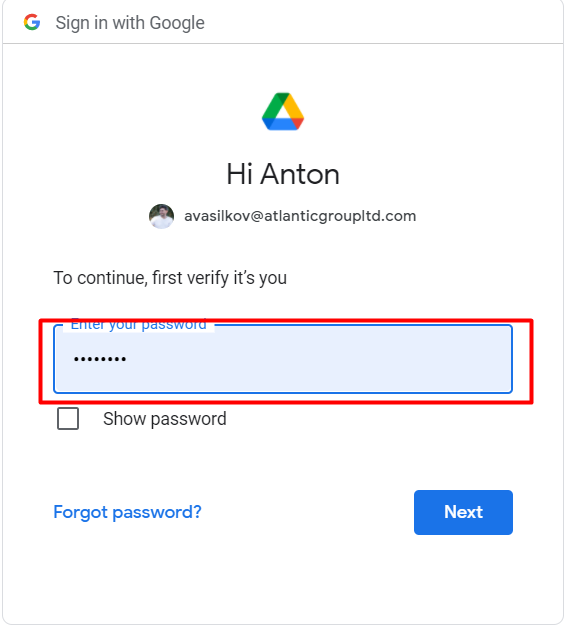Focus the Enter your password field
This screenshot has height=635, width=571.
(x=283, y=359)
